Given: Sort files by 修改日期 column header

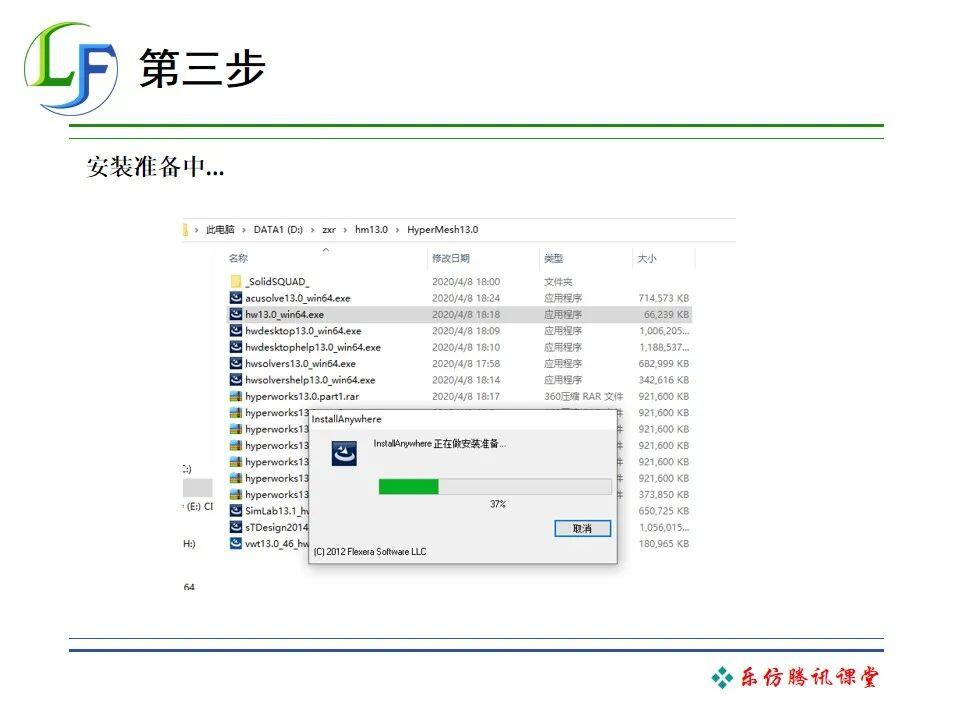Looking at the screenshot, I should tap(451, 258).
